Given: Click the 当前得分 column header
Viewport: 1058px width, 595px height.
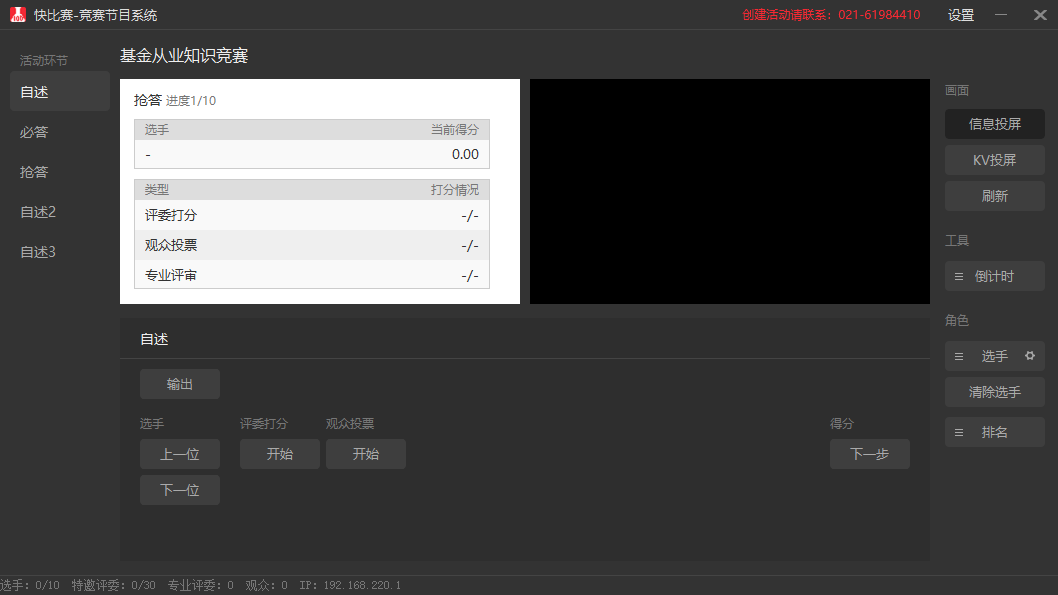Looking at the screenshot, I should [x=455, y=130].
